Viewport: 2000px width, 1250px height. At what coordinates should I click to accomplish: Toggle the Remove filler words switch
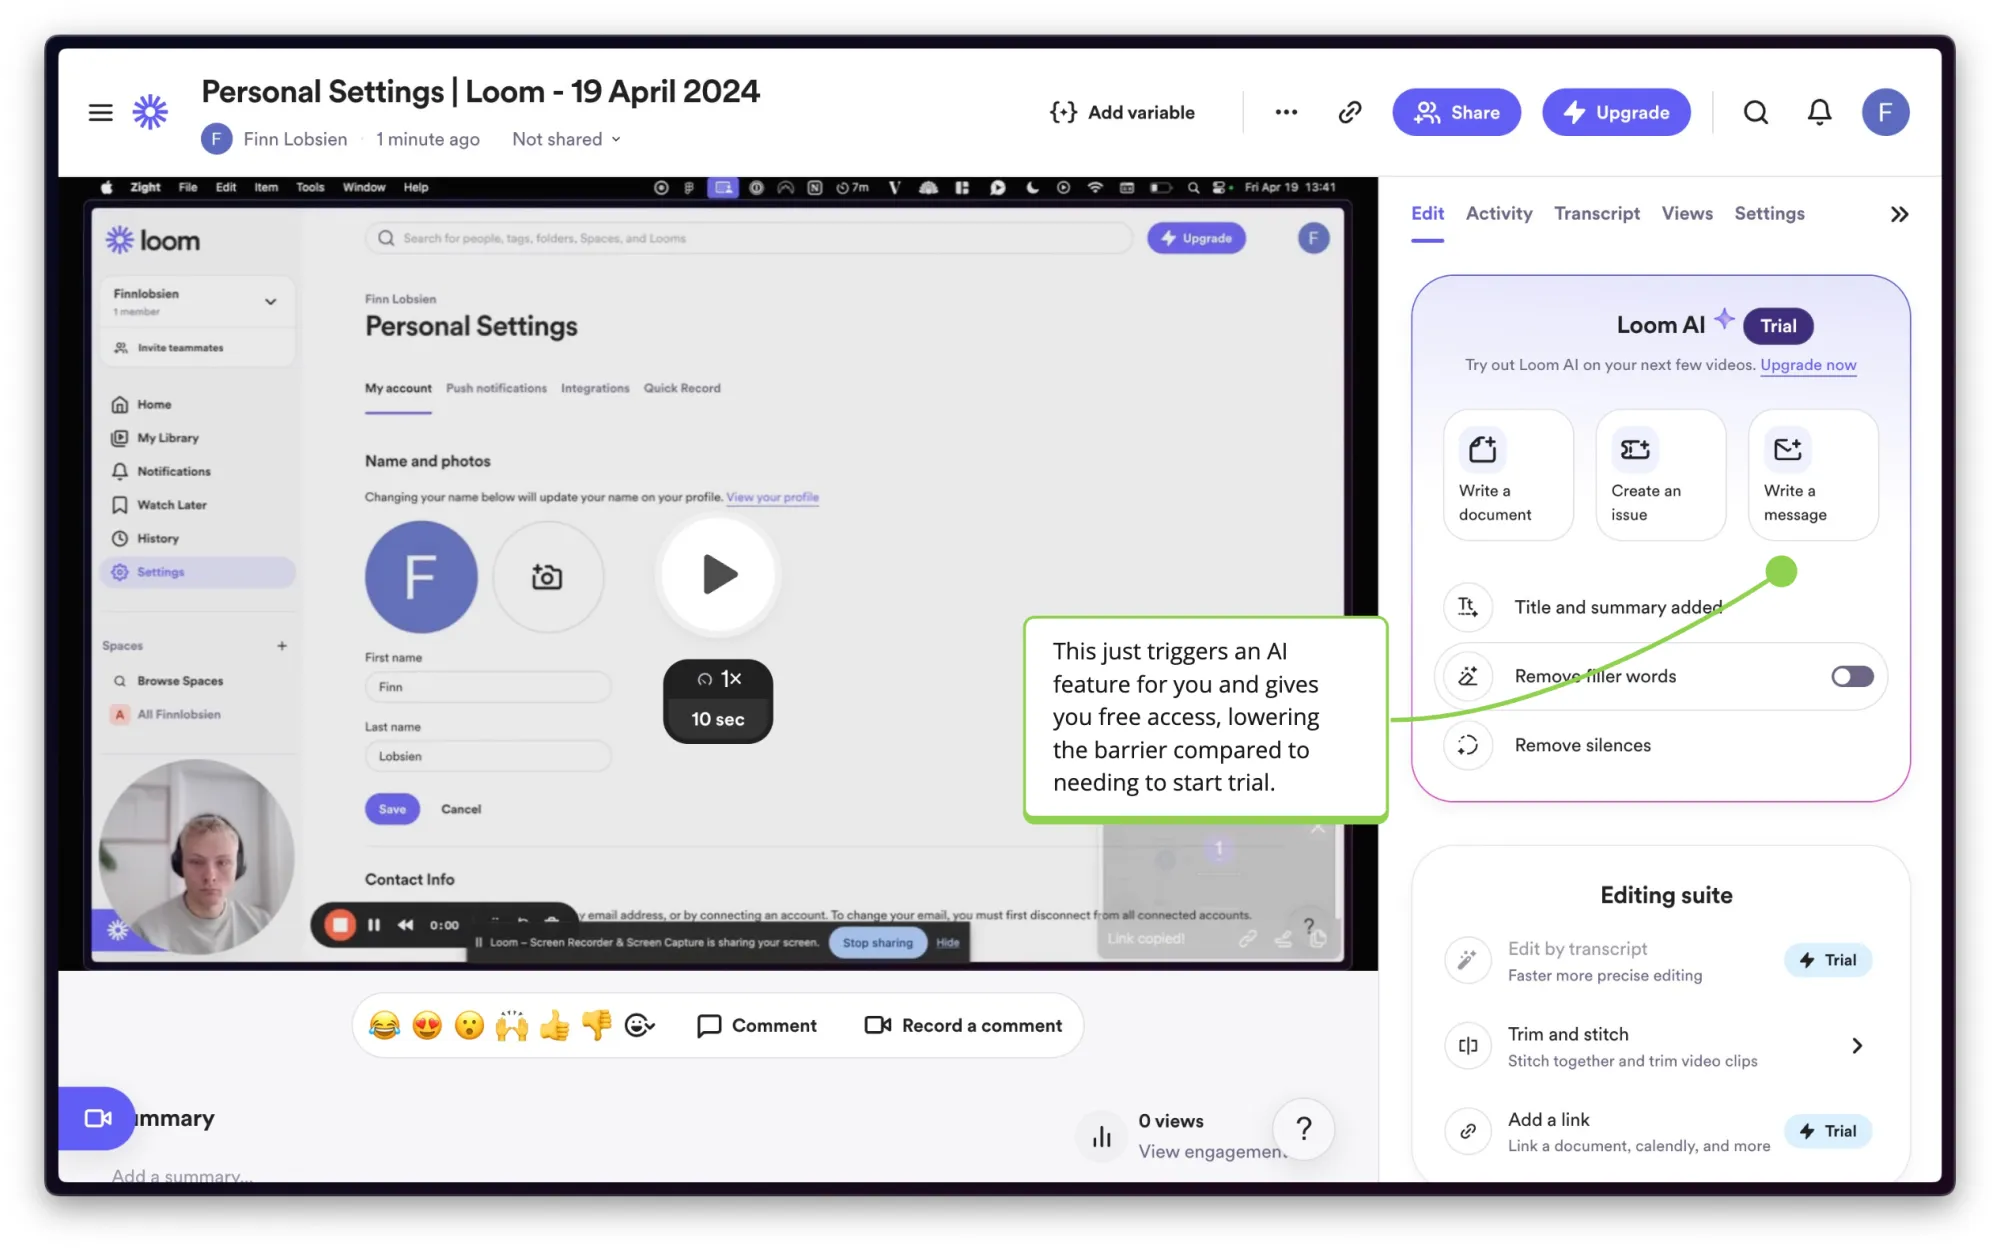[1850, 675]
